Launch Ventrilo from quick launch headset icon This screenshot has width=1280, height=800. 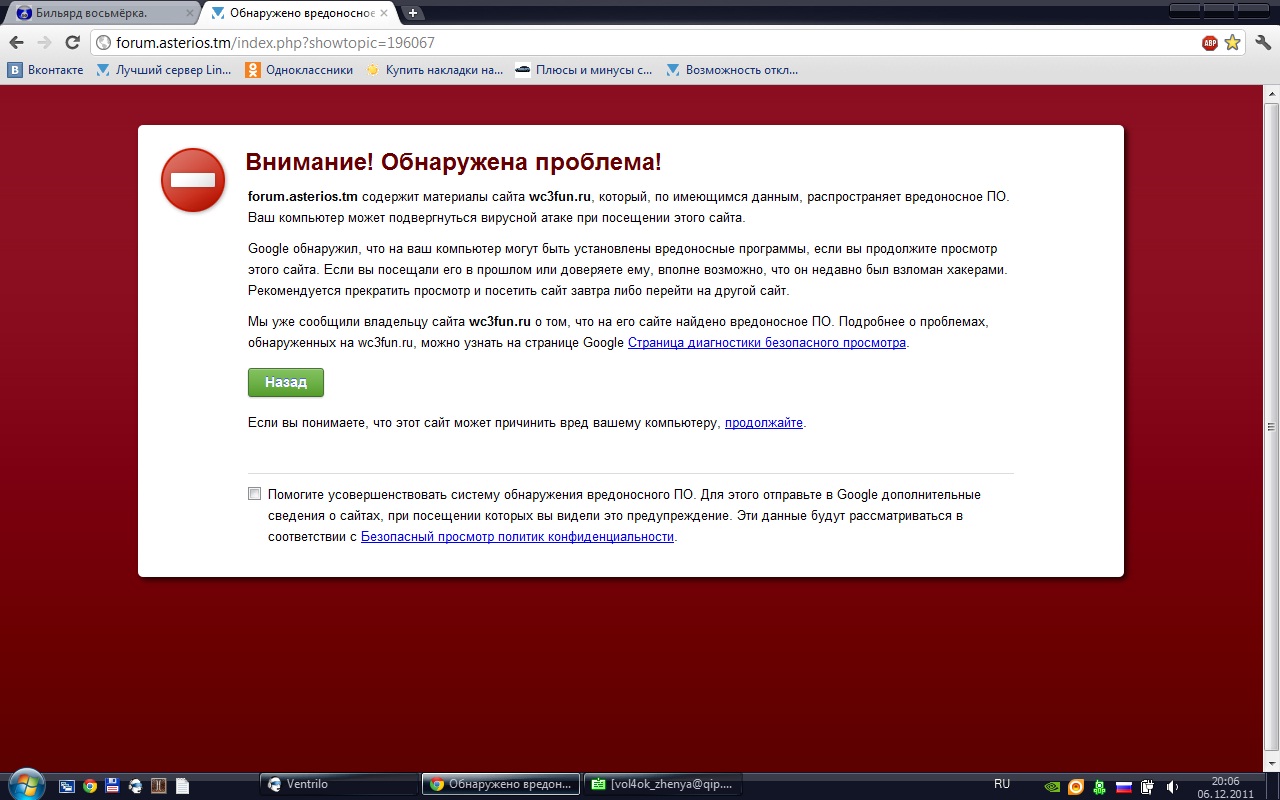click(136, 785)
